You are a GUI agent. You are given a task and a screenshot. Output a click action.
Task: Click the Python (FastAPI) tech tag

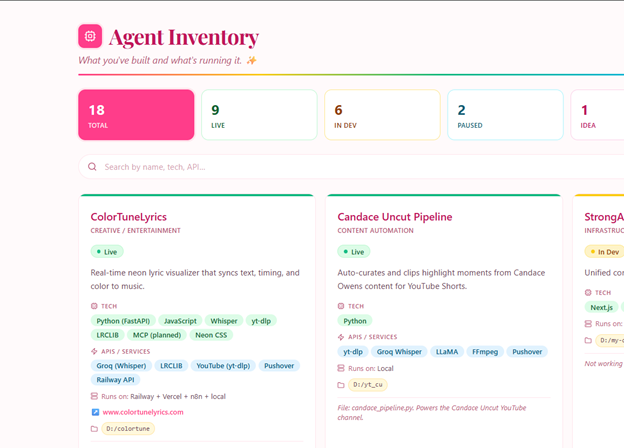(x=123, y=321)
